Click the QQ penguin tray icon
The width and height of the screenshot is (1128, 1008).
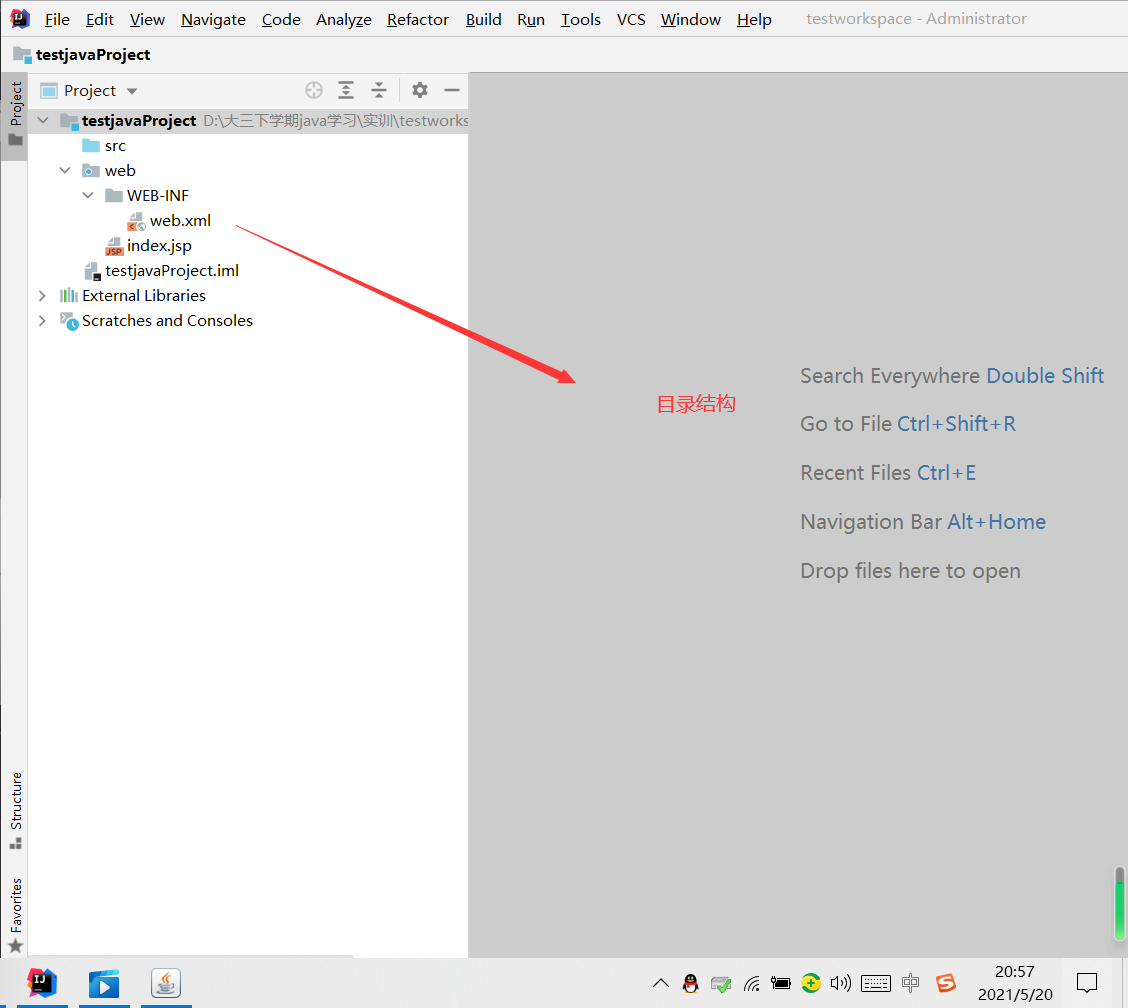(x=691, y=984)
